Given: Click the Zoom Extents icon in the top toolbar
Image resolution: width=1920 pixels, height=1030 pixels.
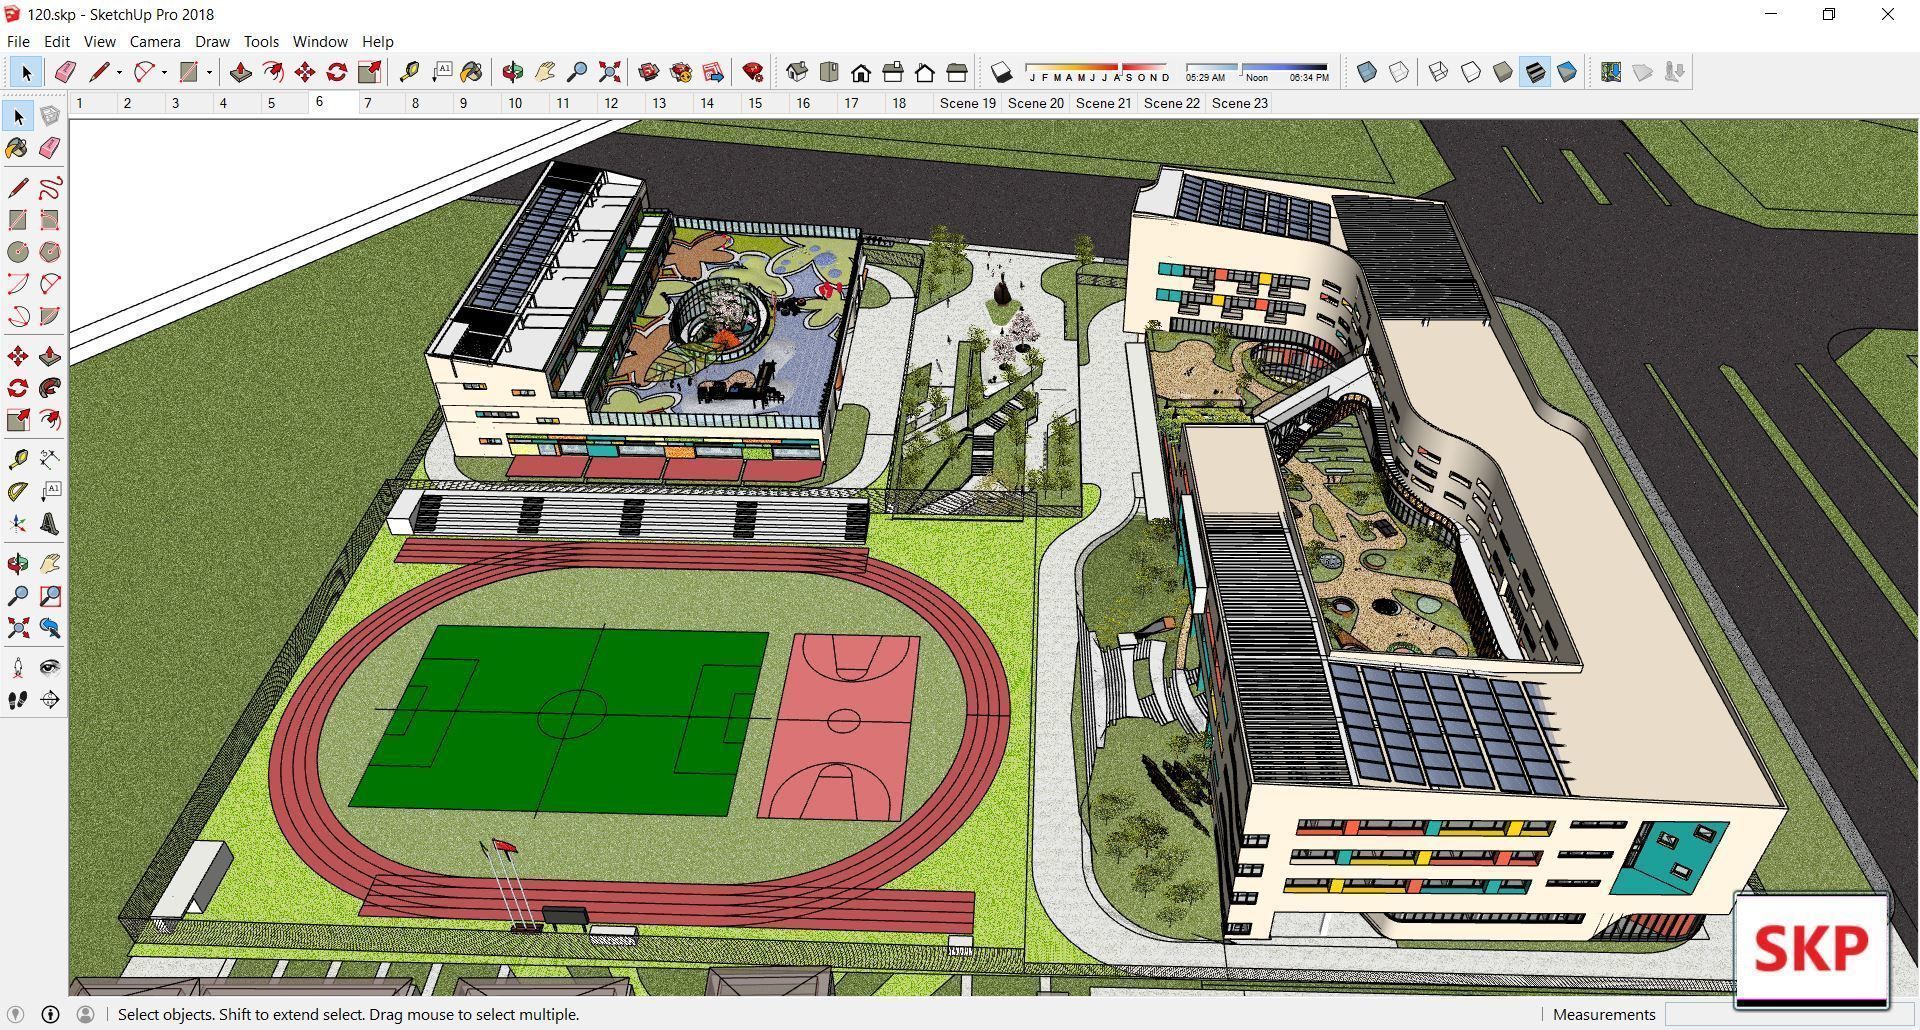Looking at the screenshot, I should pos(609,72).
